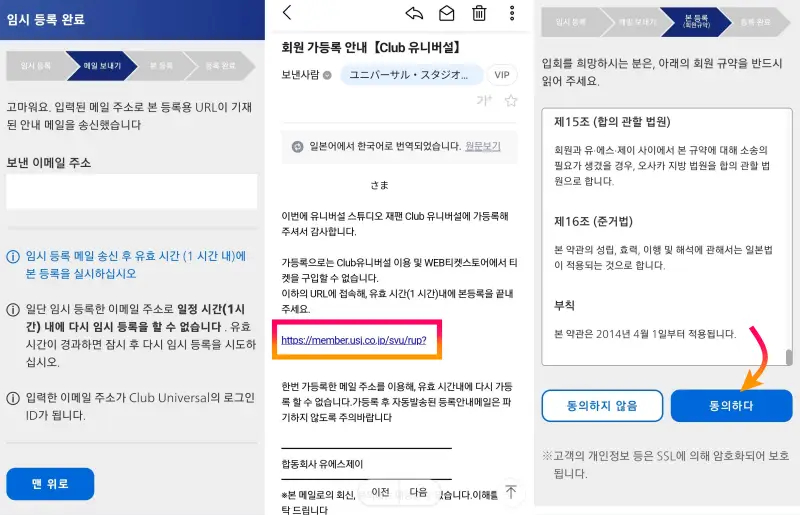
Task: Tap 이전 to view previous email
Action: (x=381, y=492)
